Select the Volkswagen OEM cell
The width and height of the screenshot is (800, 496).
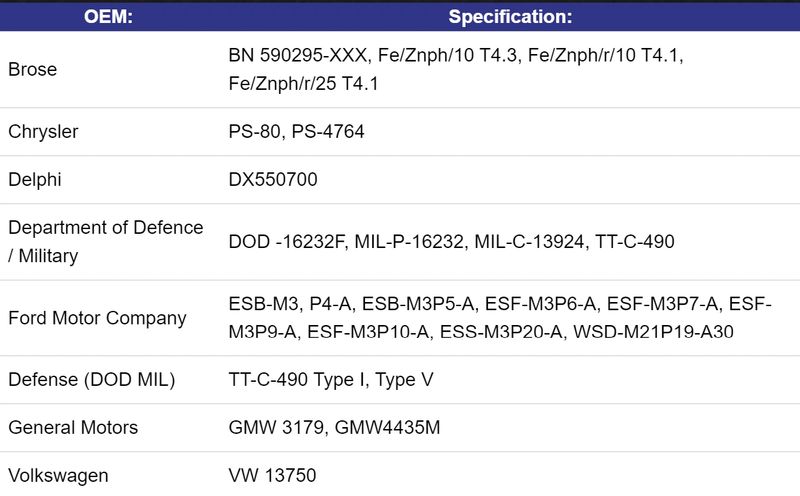click(x=58, y=476)
